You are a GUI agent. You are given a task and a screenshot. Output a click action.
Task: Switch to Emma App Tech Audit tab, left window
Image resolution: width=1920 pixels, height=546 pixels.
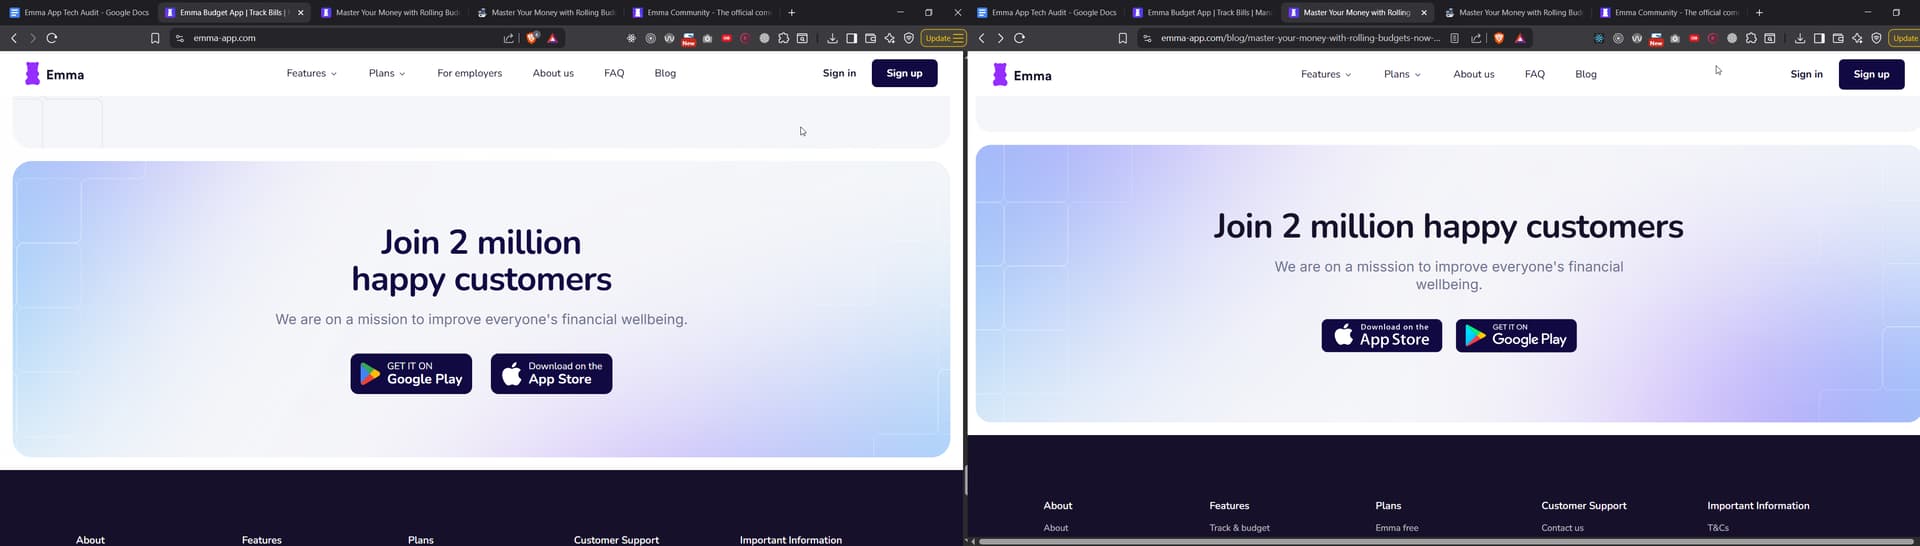pyautogui.click(x=79, y=12)
